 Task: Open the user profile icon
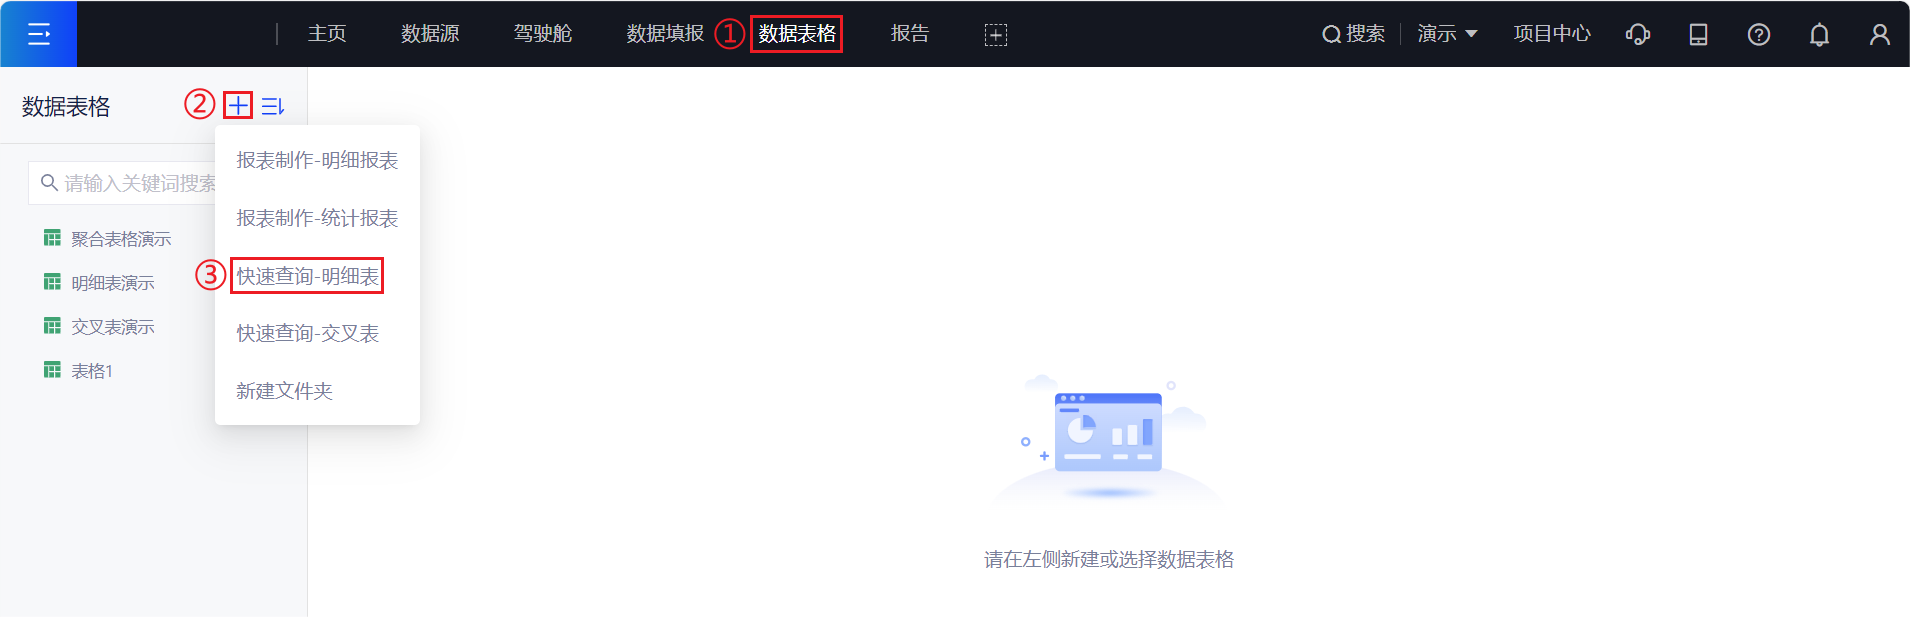[x=1879, y=35]
